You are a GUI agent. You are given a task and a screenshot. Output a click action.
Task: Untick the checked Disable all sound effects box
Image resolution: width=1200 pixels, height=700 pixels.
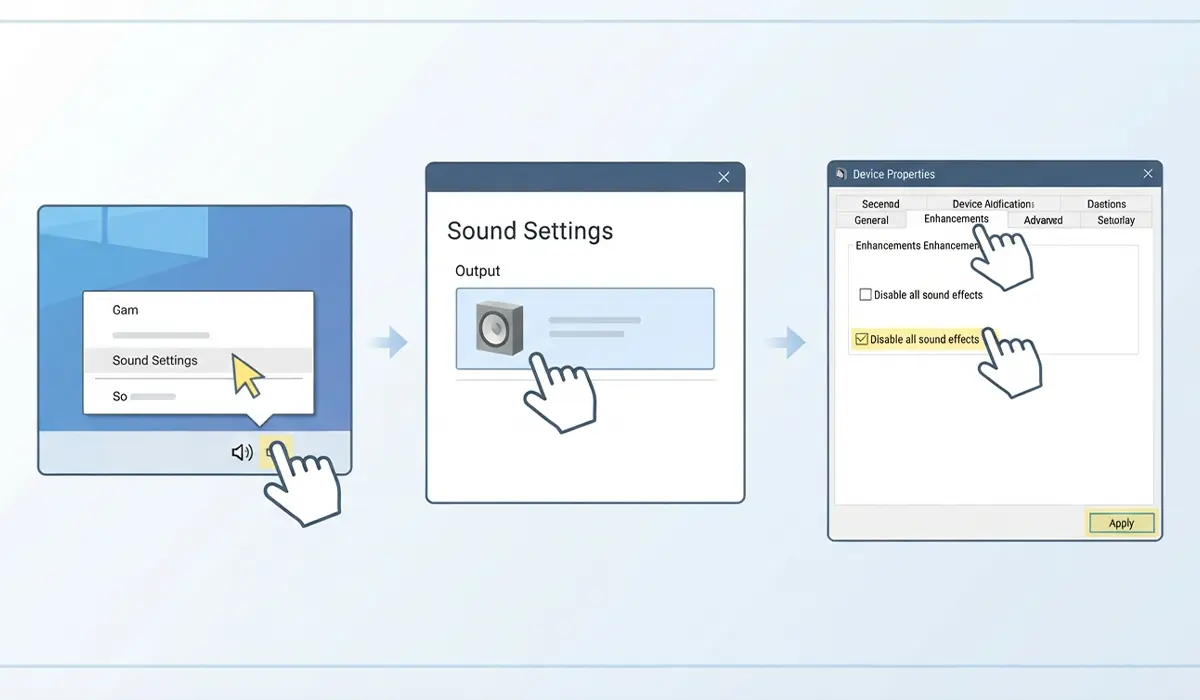point(861,339)
